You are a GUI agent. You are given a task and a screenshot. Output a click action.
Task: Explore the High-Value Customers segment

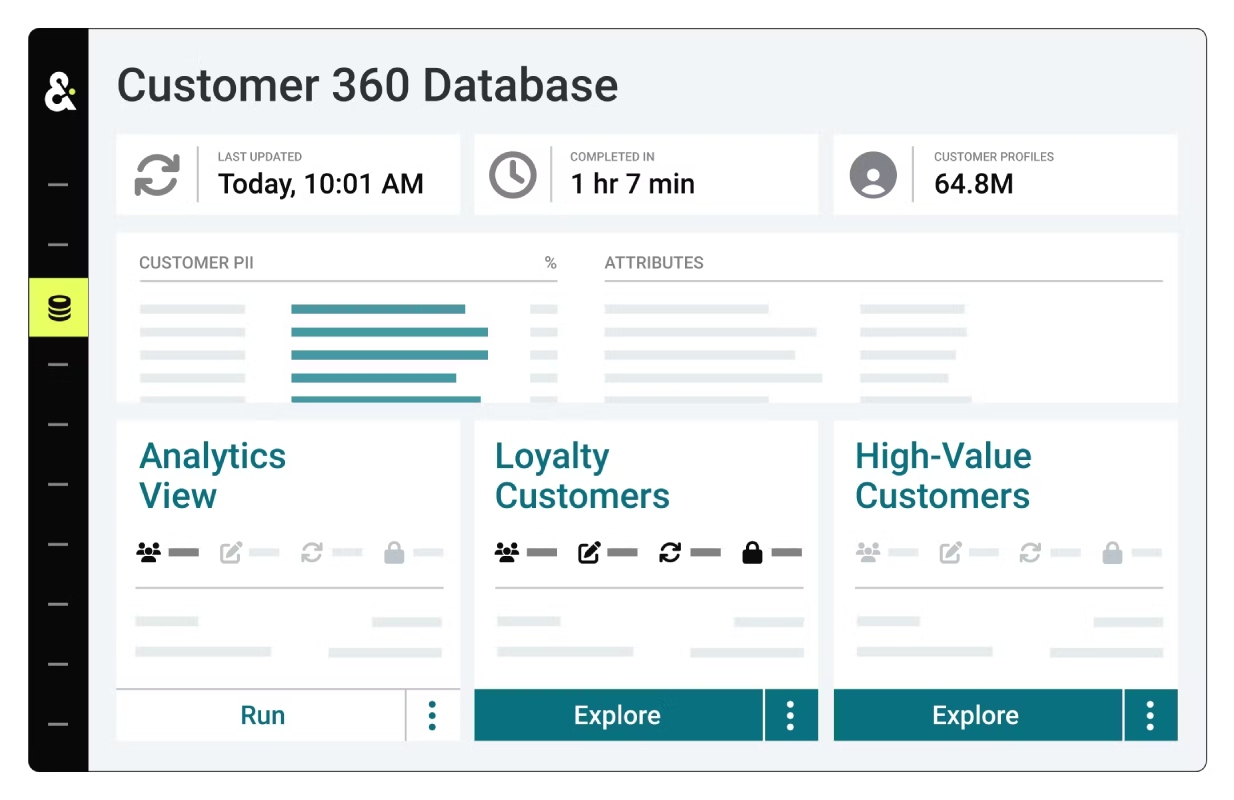(x=977, y=715)
